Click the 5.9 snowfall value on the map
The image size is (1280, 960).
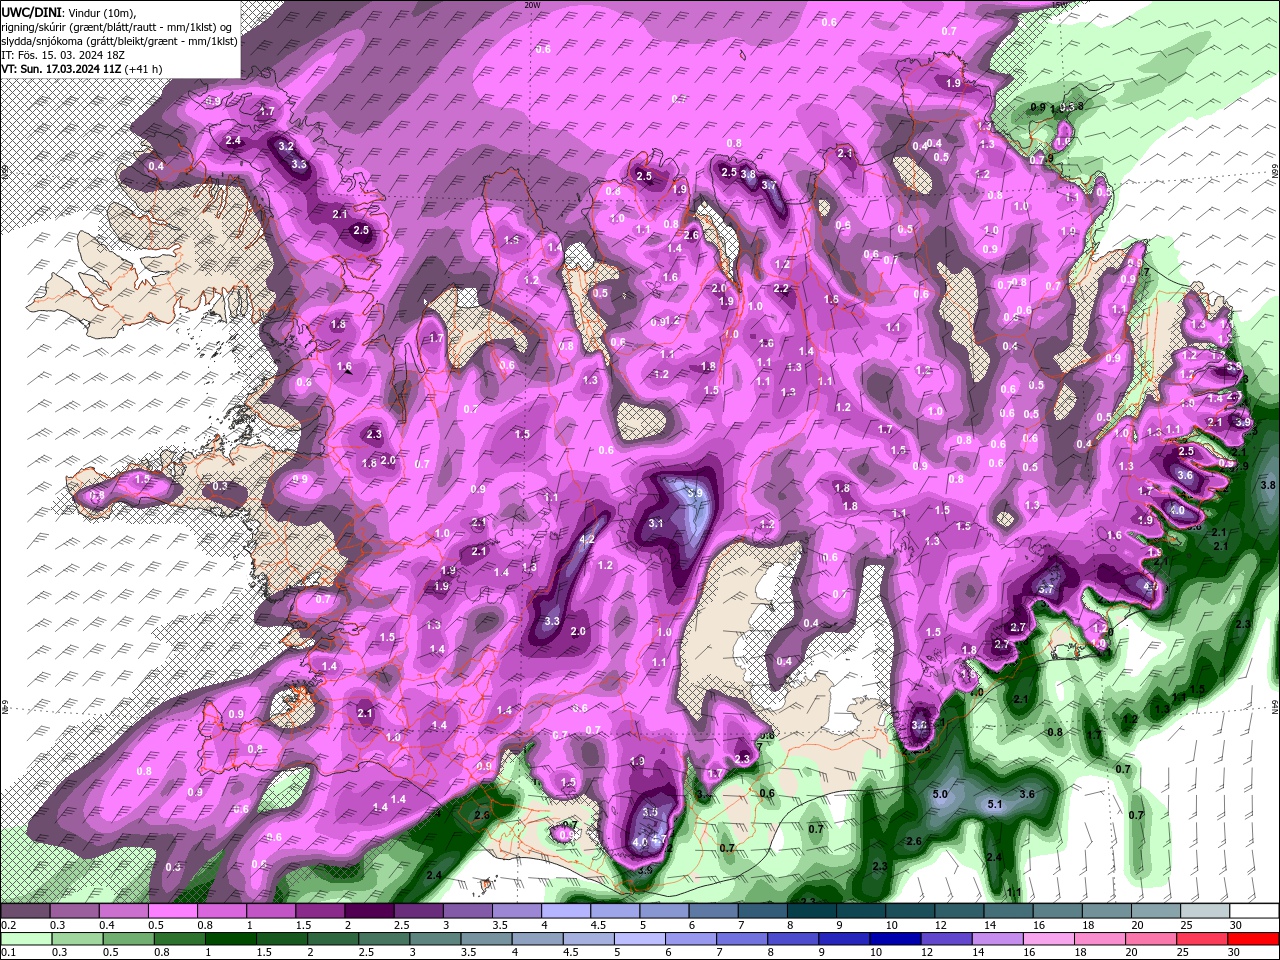(x=696, y=493)
